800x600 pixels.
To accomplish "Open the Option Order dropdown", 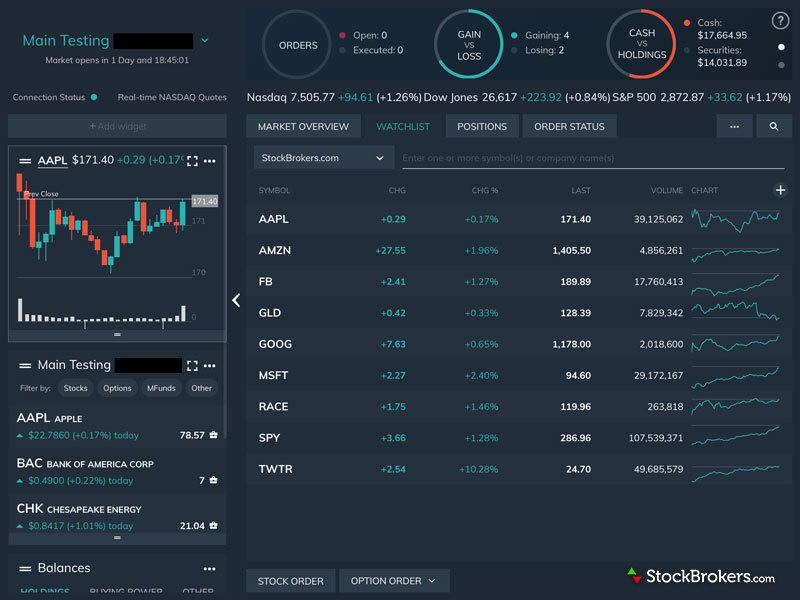I will click(394, 581).
